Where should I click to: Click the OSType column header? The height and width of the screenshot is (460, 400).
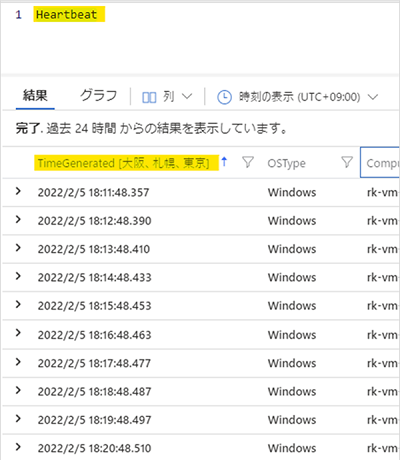point(286,163)
